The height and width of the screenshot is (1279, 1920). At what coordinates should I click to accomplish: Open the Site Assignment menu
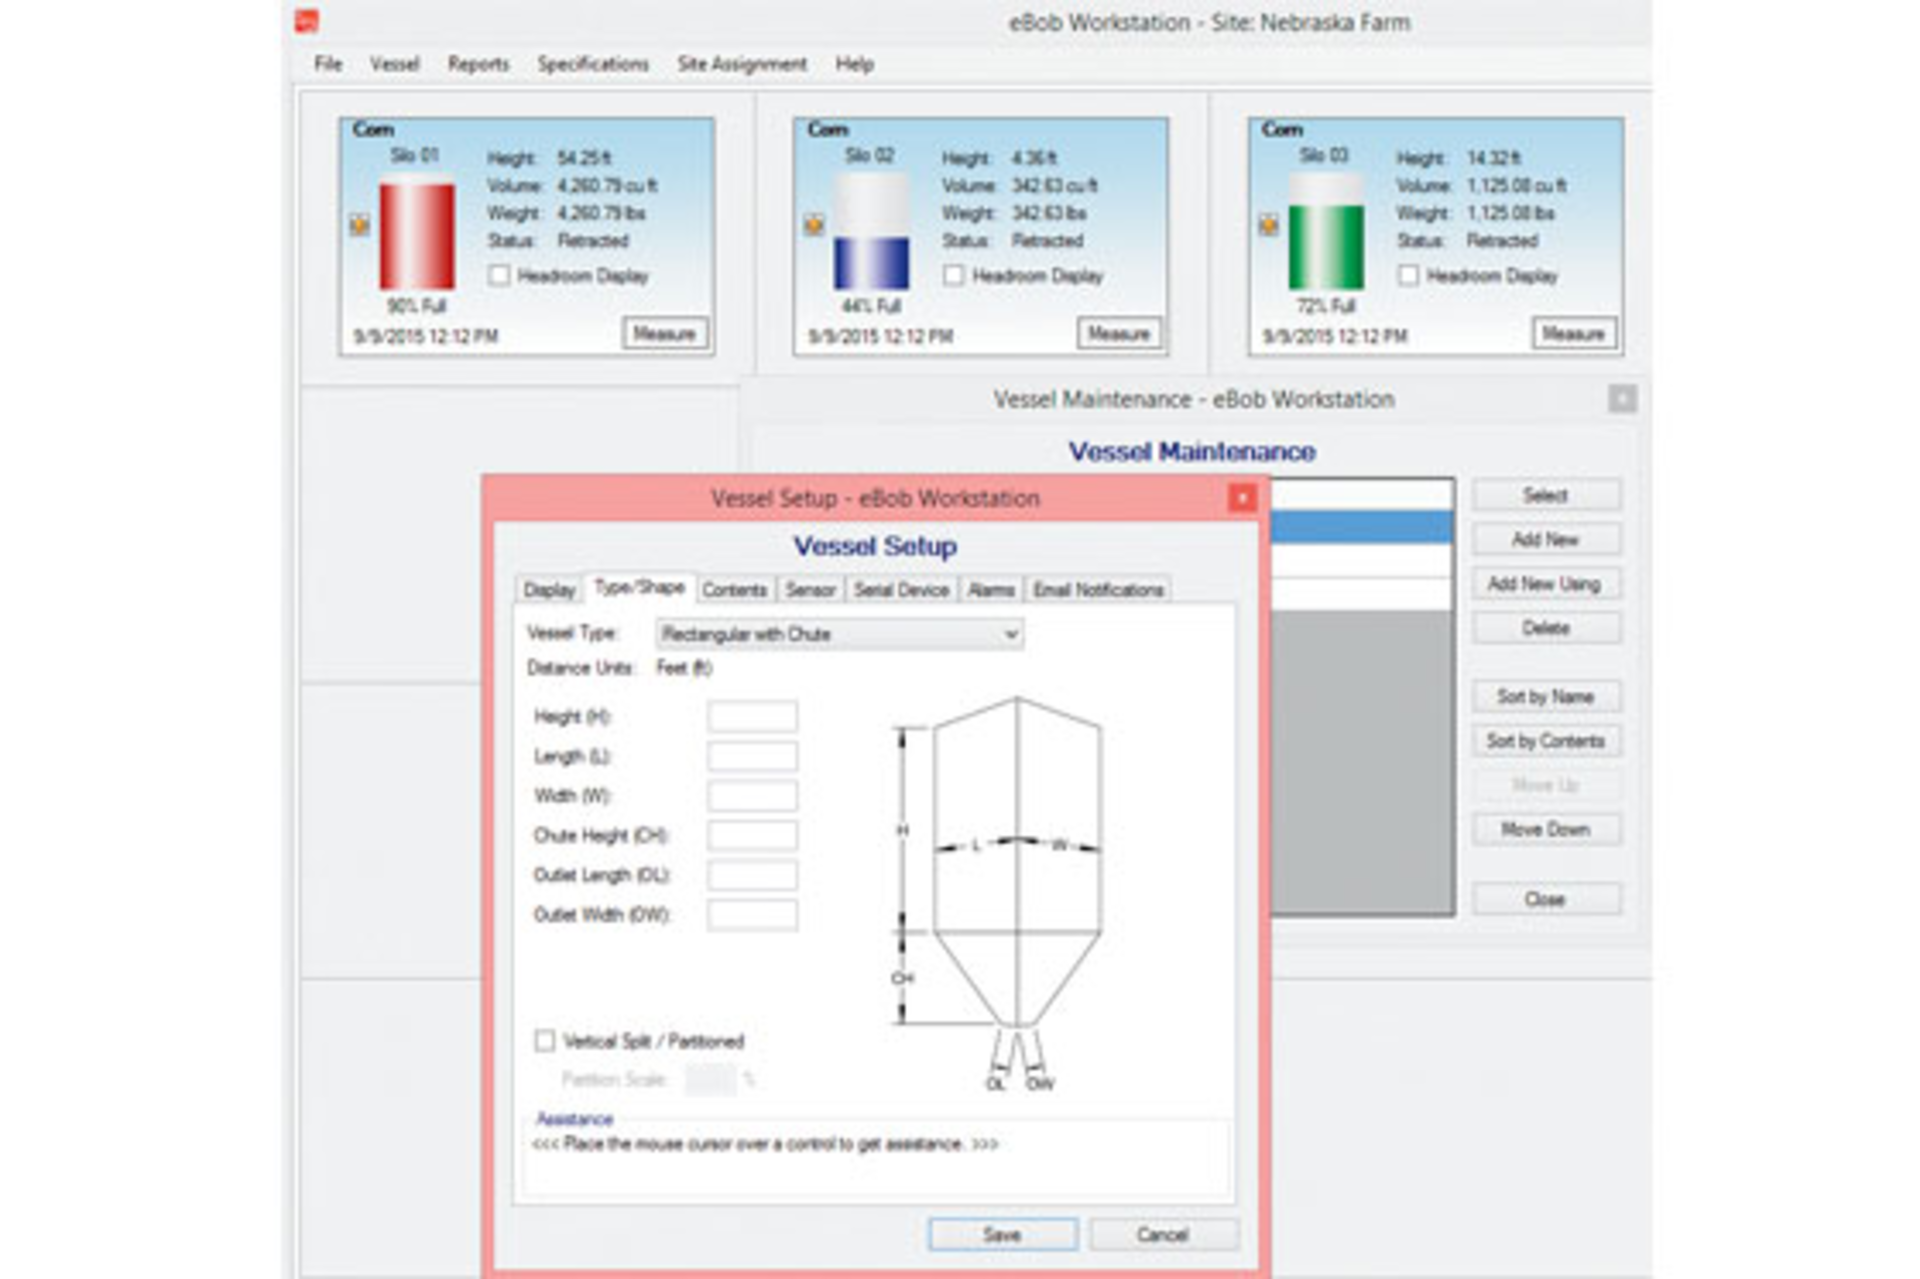(742, 63)
